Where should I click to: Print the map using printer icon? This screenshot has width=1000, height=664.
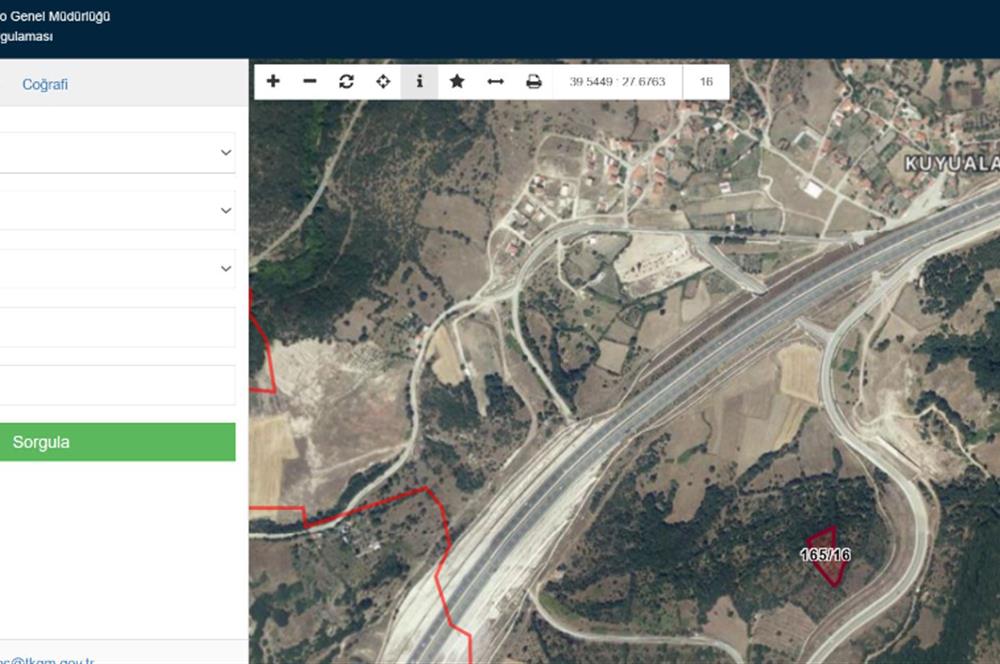tap(534, 82)
